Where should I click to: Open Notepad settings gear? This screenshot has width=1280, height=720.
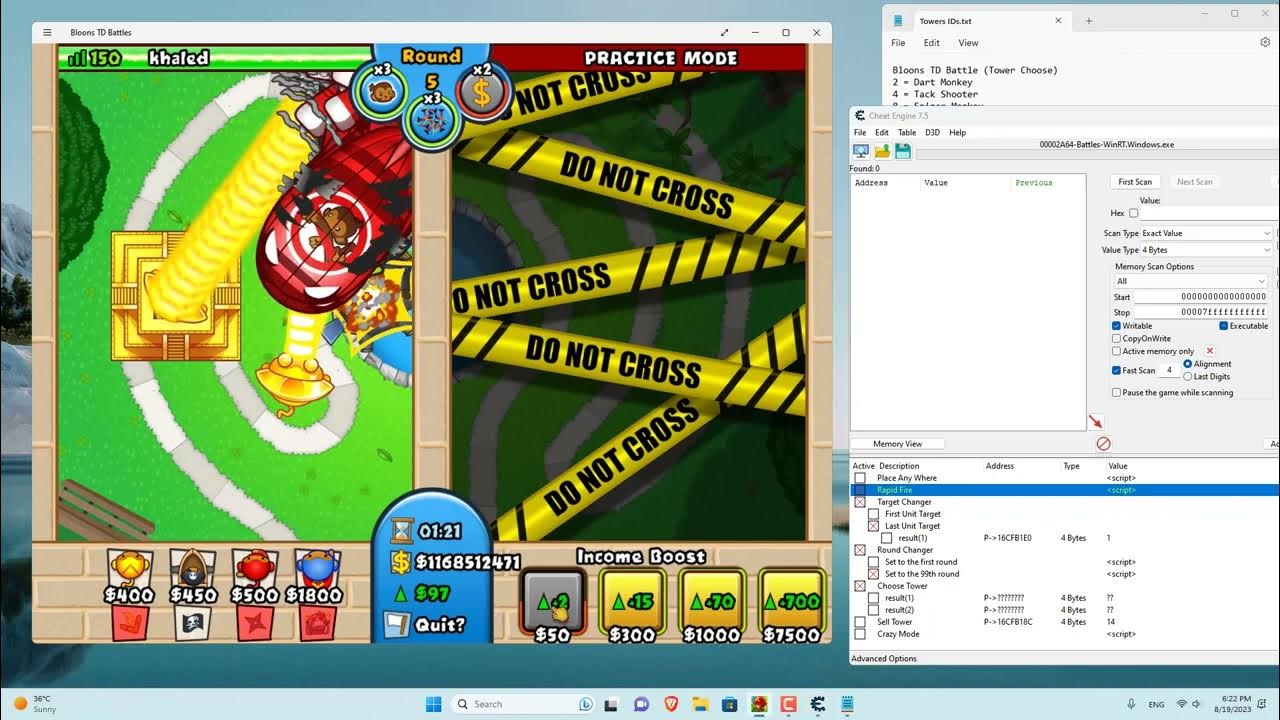[x=1265, y=43]
